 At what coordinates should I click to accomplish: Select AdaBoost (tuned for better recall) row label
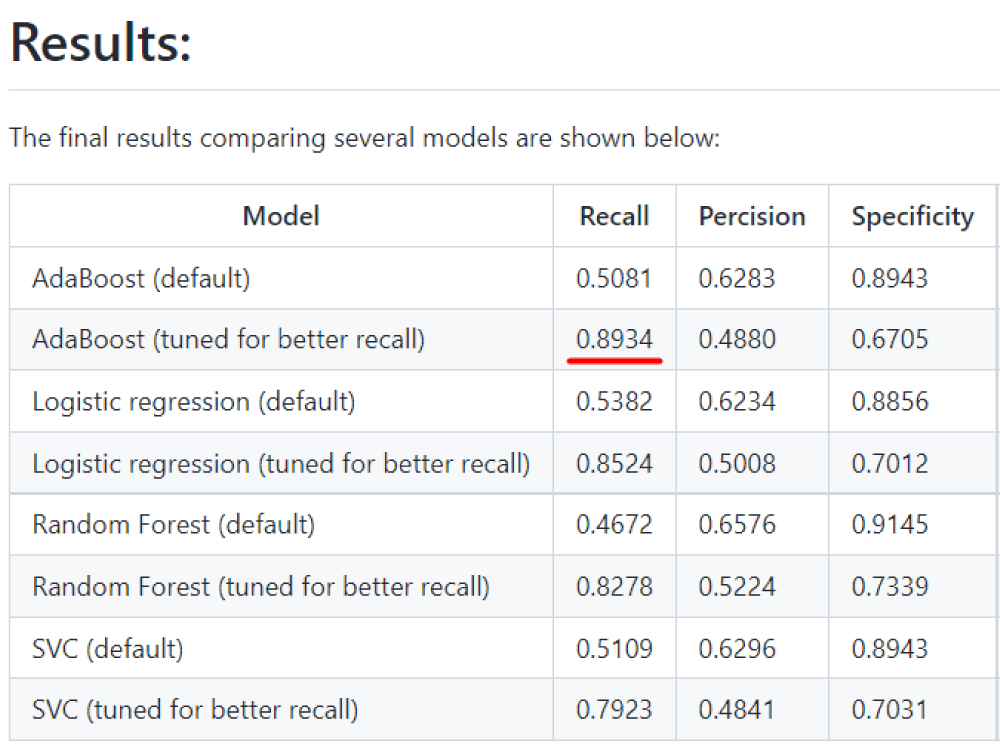point(228,340)
